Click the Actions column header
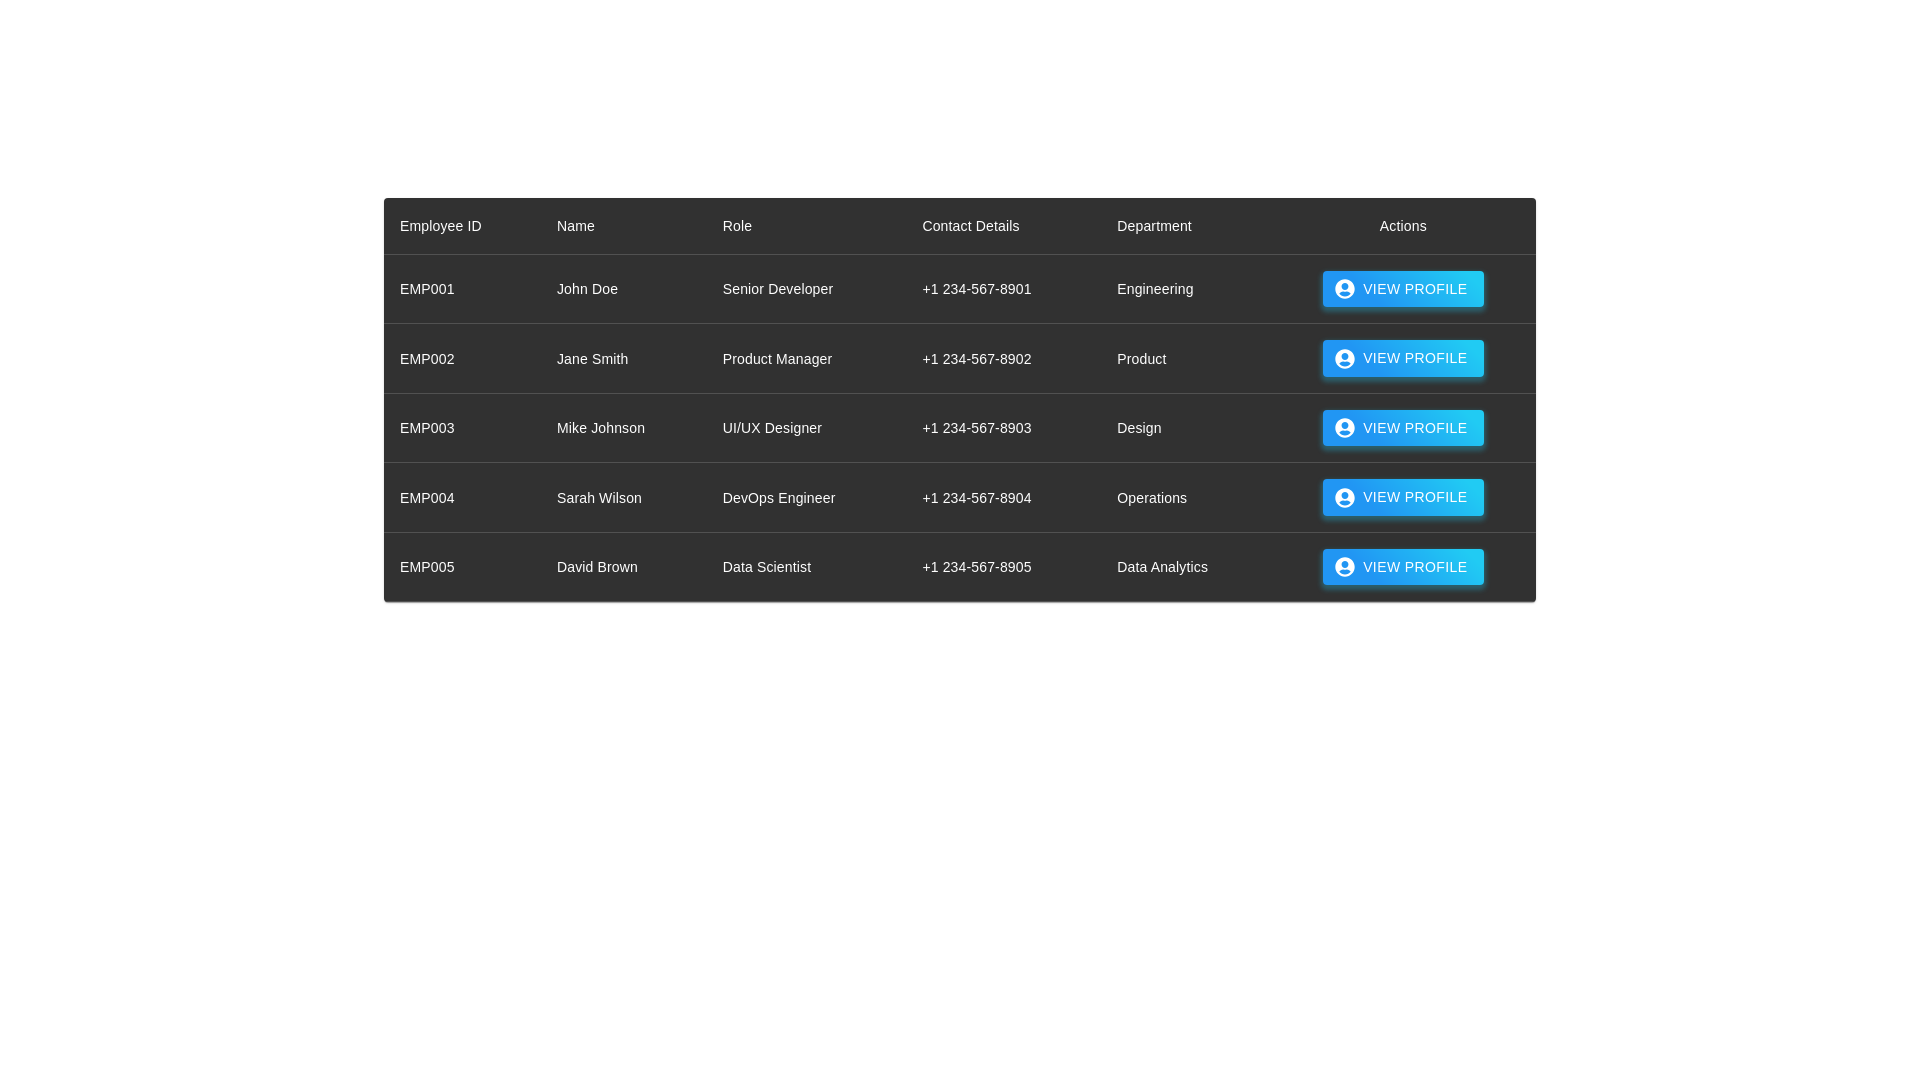Image resolution: width=1920 pixels, height=1080 pixels. click(x=1402, y=226)
